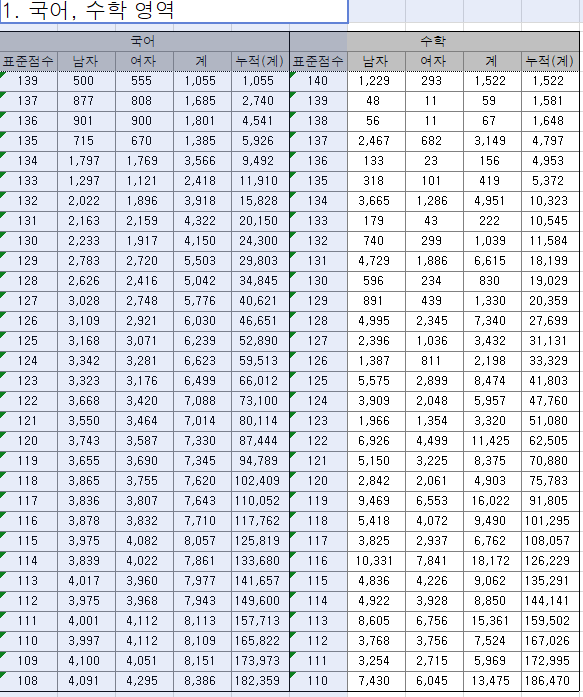Select the cell showing 5,926
This screenshot has height=697, width=583.
click(x=260, y=141)
